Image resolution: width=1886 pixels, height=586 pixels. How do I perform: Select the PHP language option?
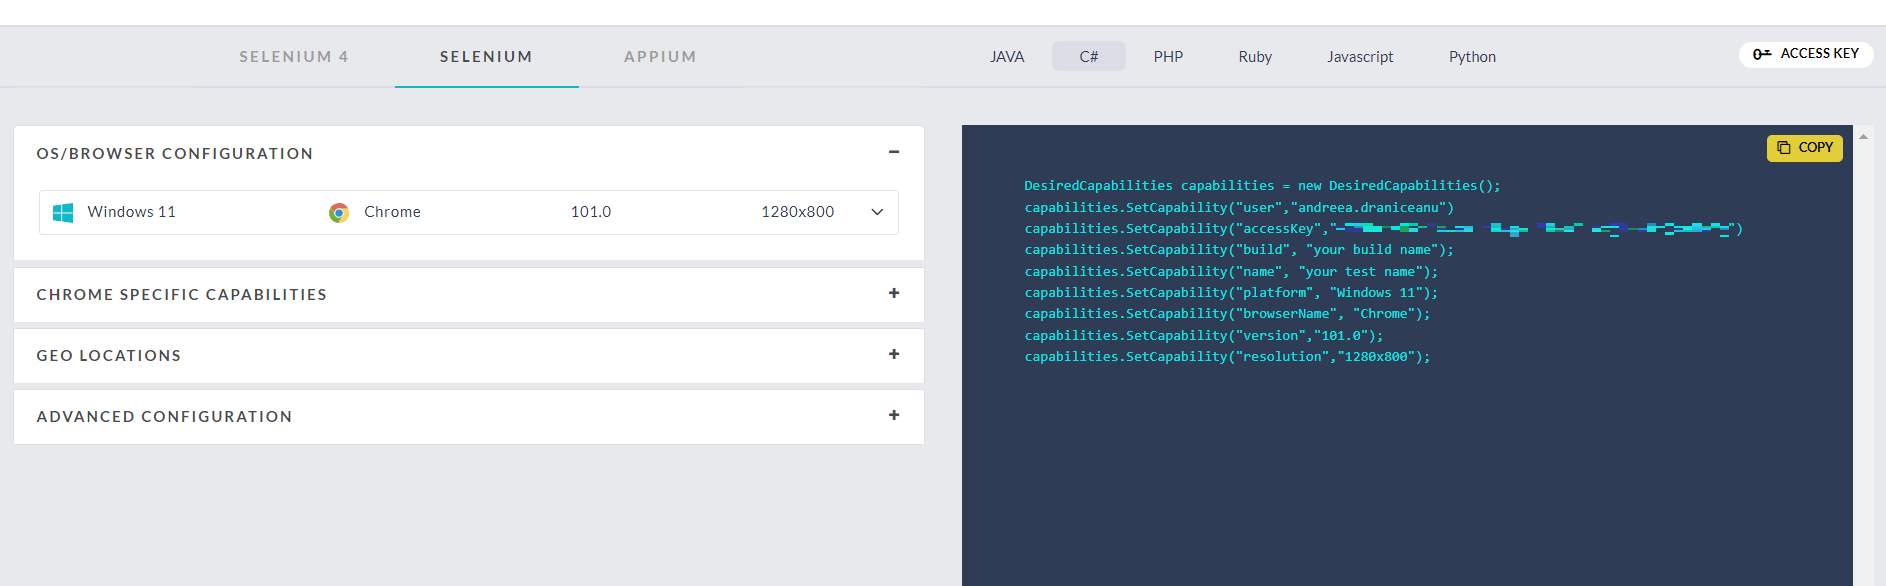pyautogui.click(x=1168, y=57)
